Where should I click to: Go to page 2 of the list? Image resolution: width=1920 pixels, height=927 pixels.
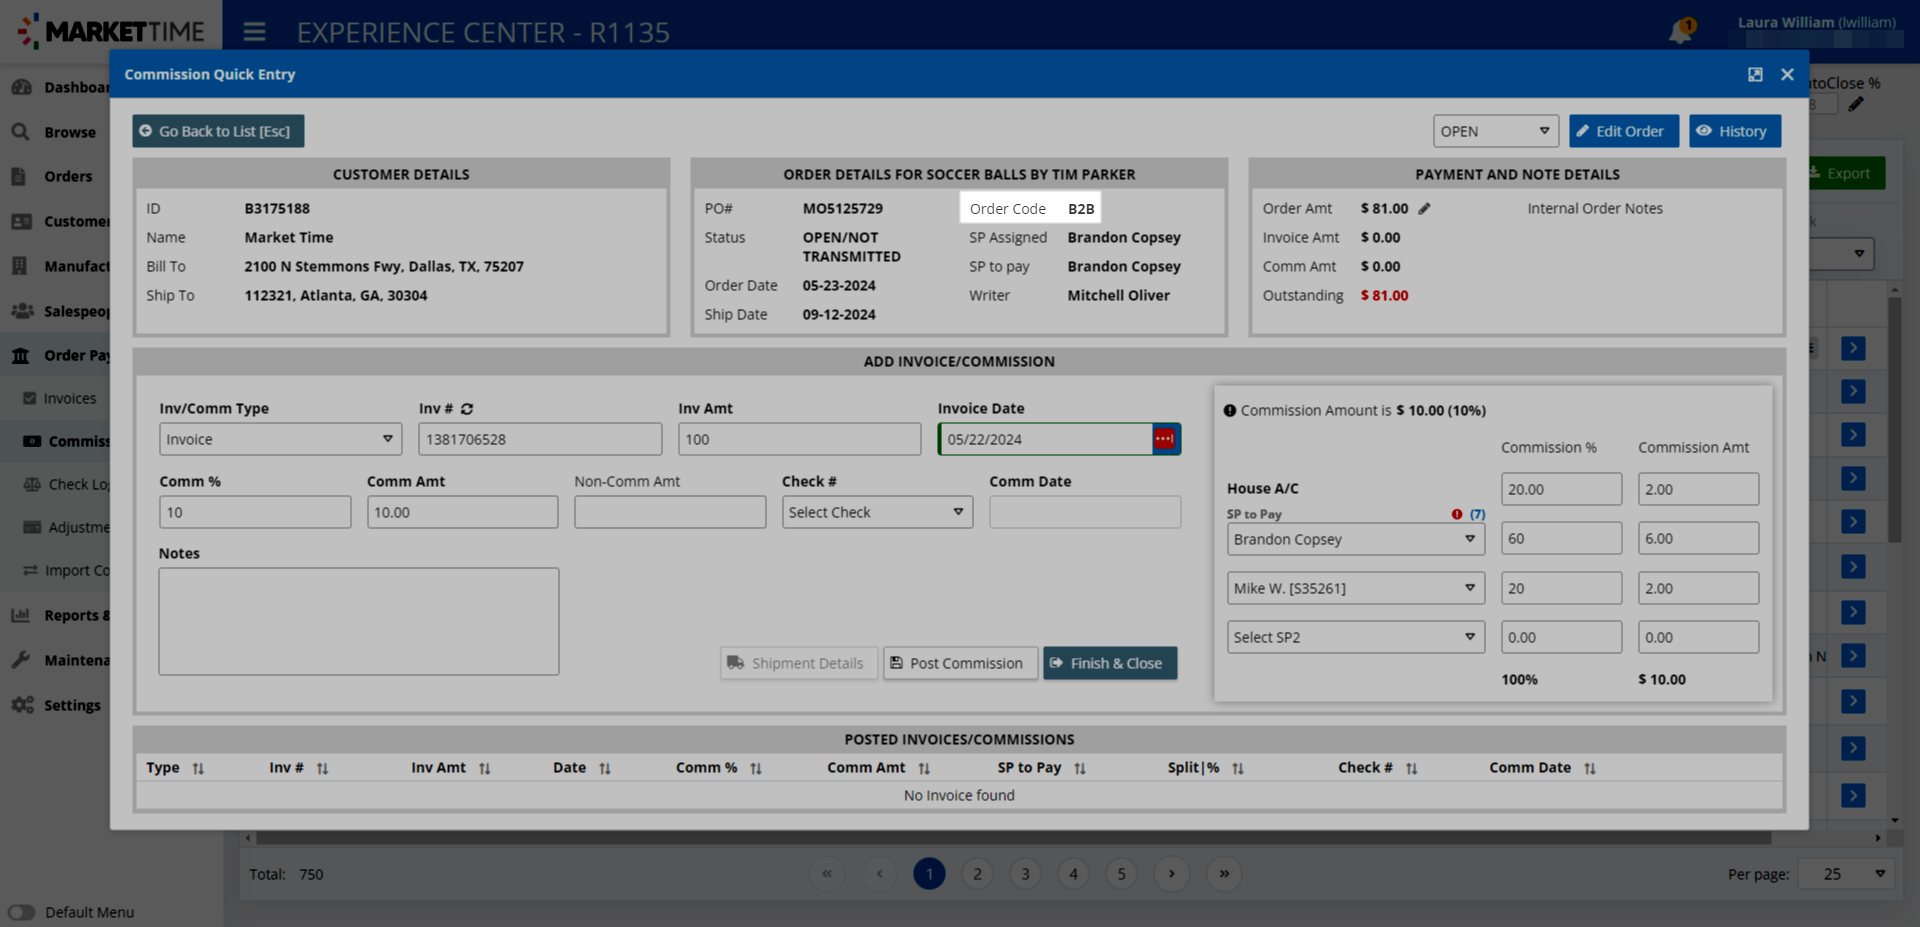click(x=977, y=874)
